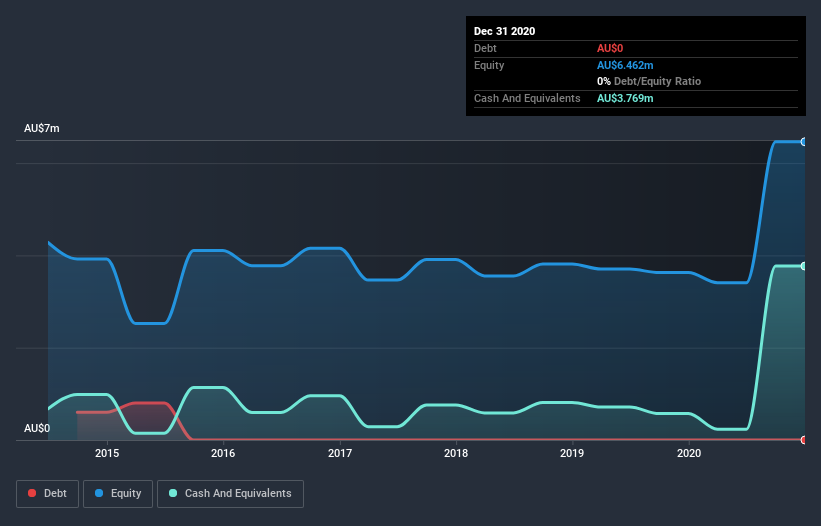821x526 pixels.
Task: Click the 2015 x-axis label
Action: [107, 453]
